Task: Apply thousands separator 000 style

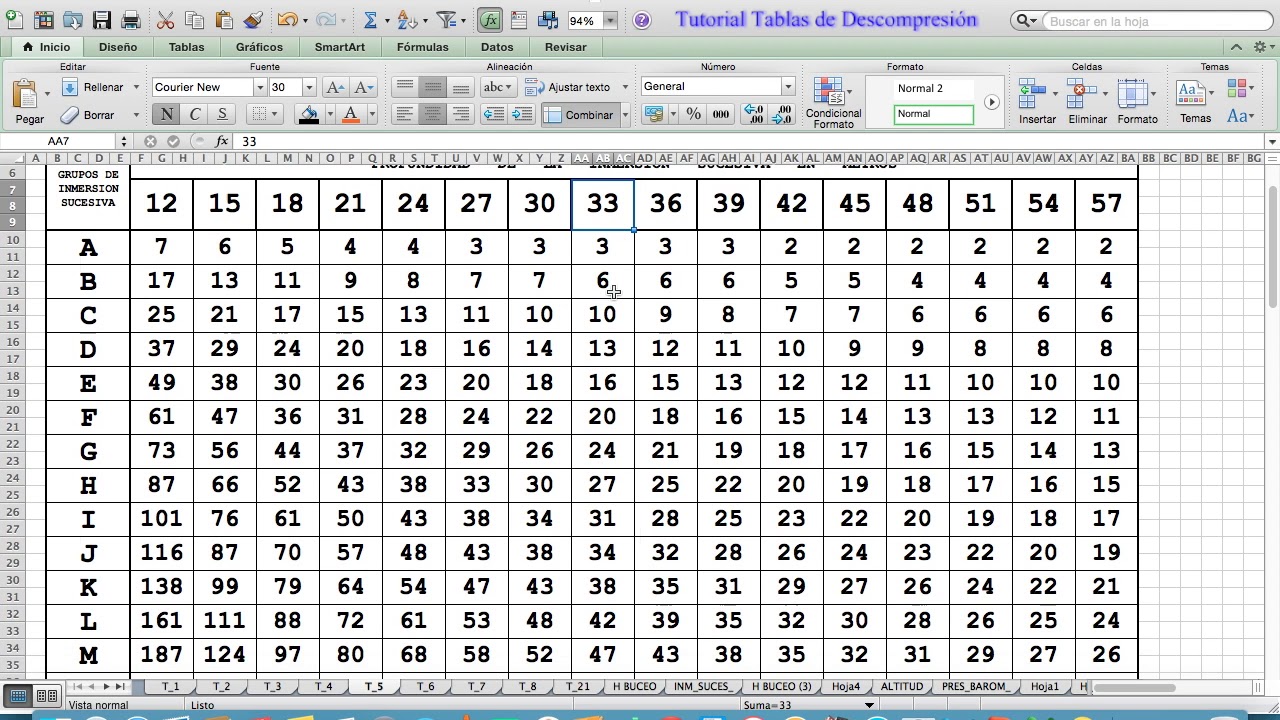Action: pos(721,114)
